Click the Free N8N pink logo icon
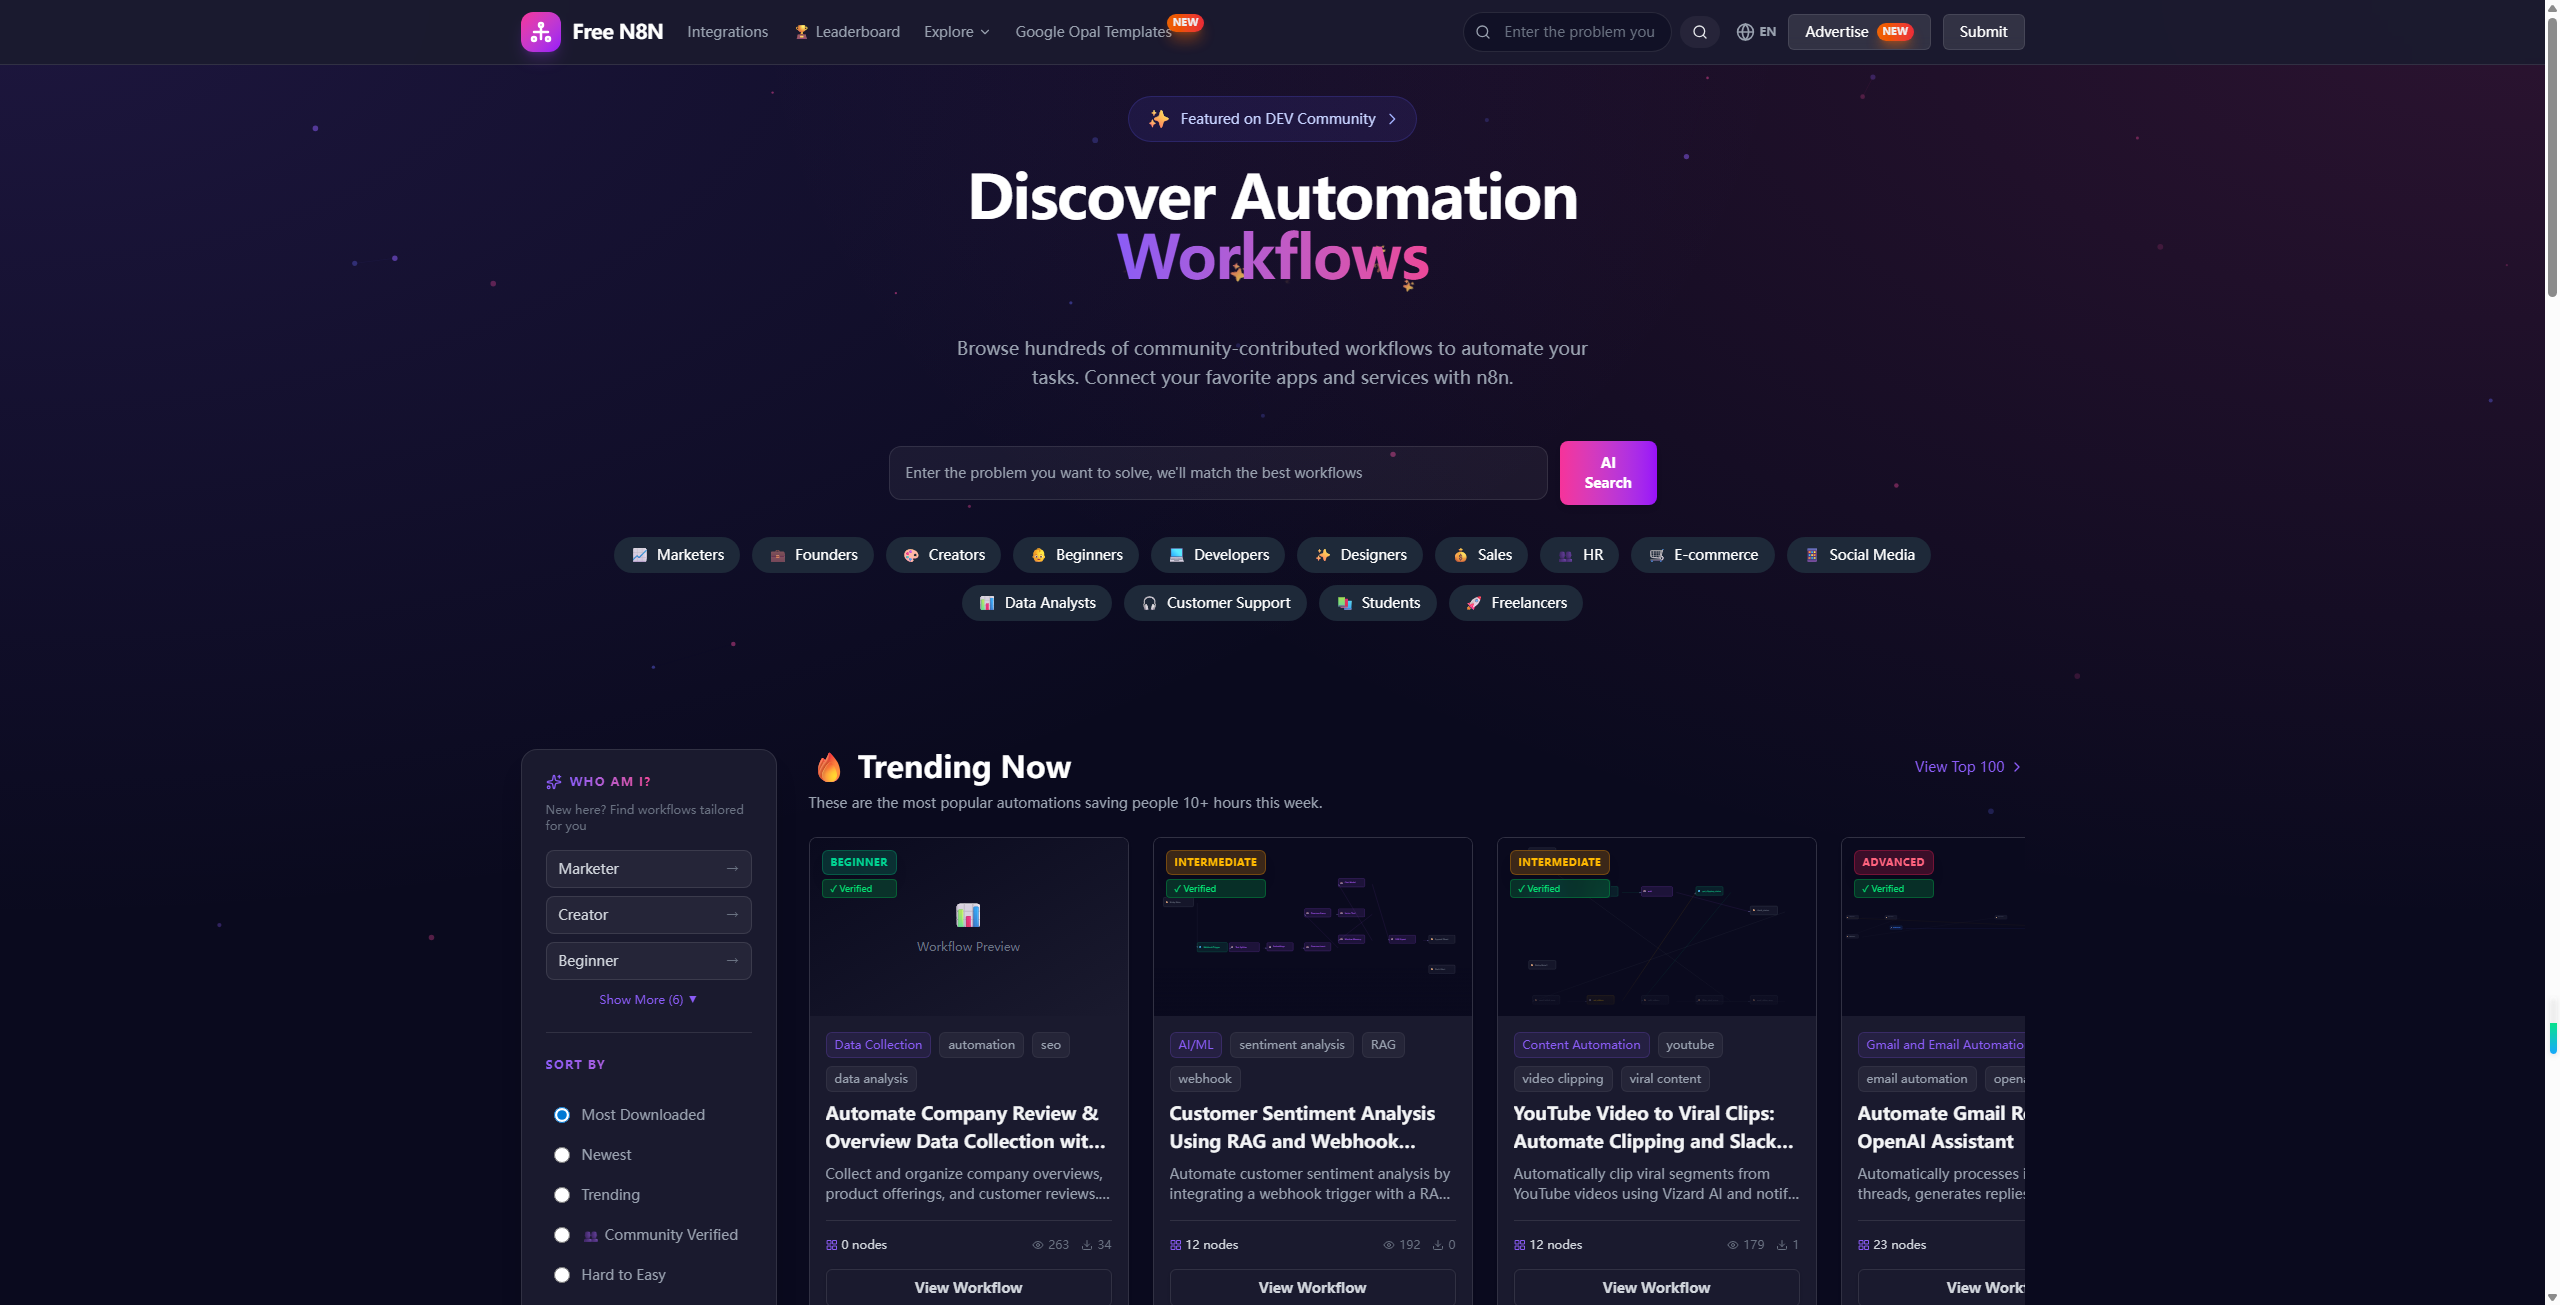The image size is (2560, 1305). pyautogui.click(x=541, y=32)
